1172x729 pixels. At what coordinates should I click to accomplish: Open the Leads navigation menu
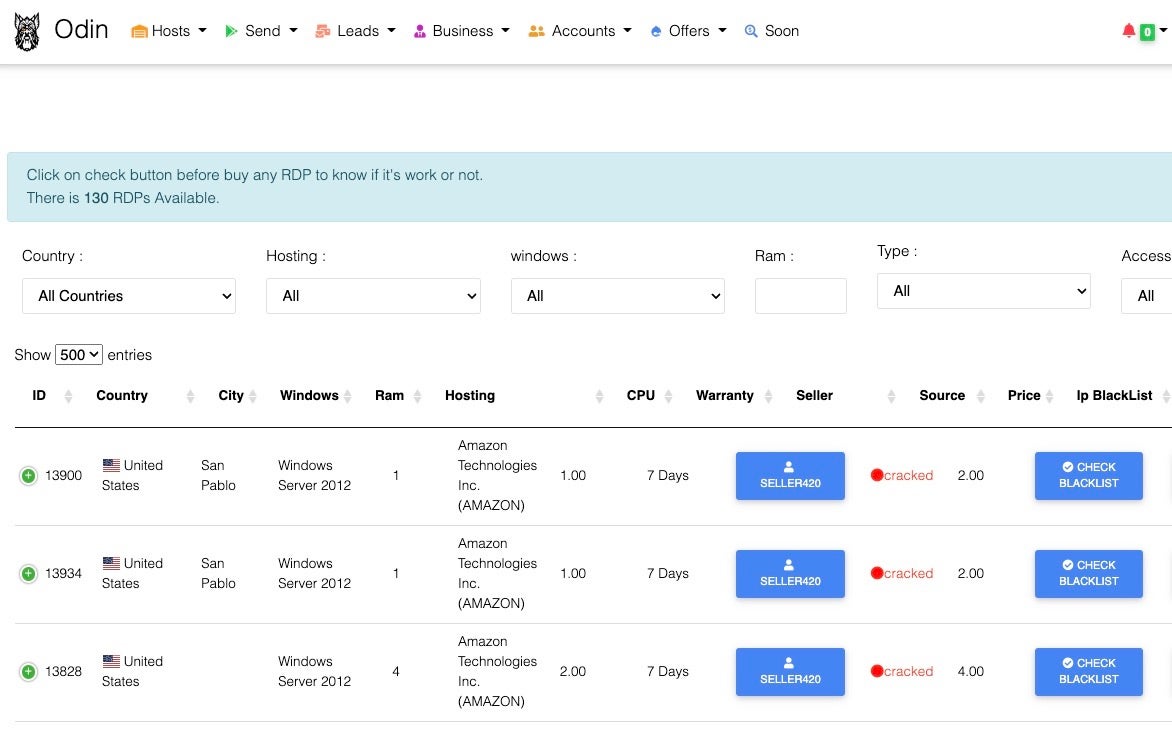[356, 31]
